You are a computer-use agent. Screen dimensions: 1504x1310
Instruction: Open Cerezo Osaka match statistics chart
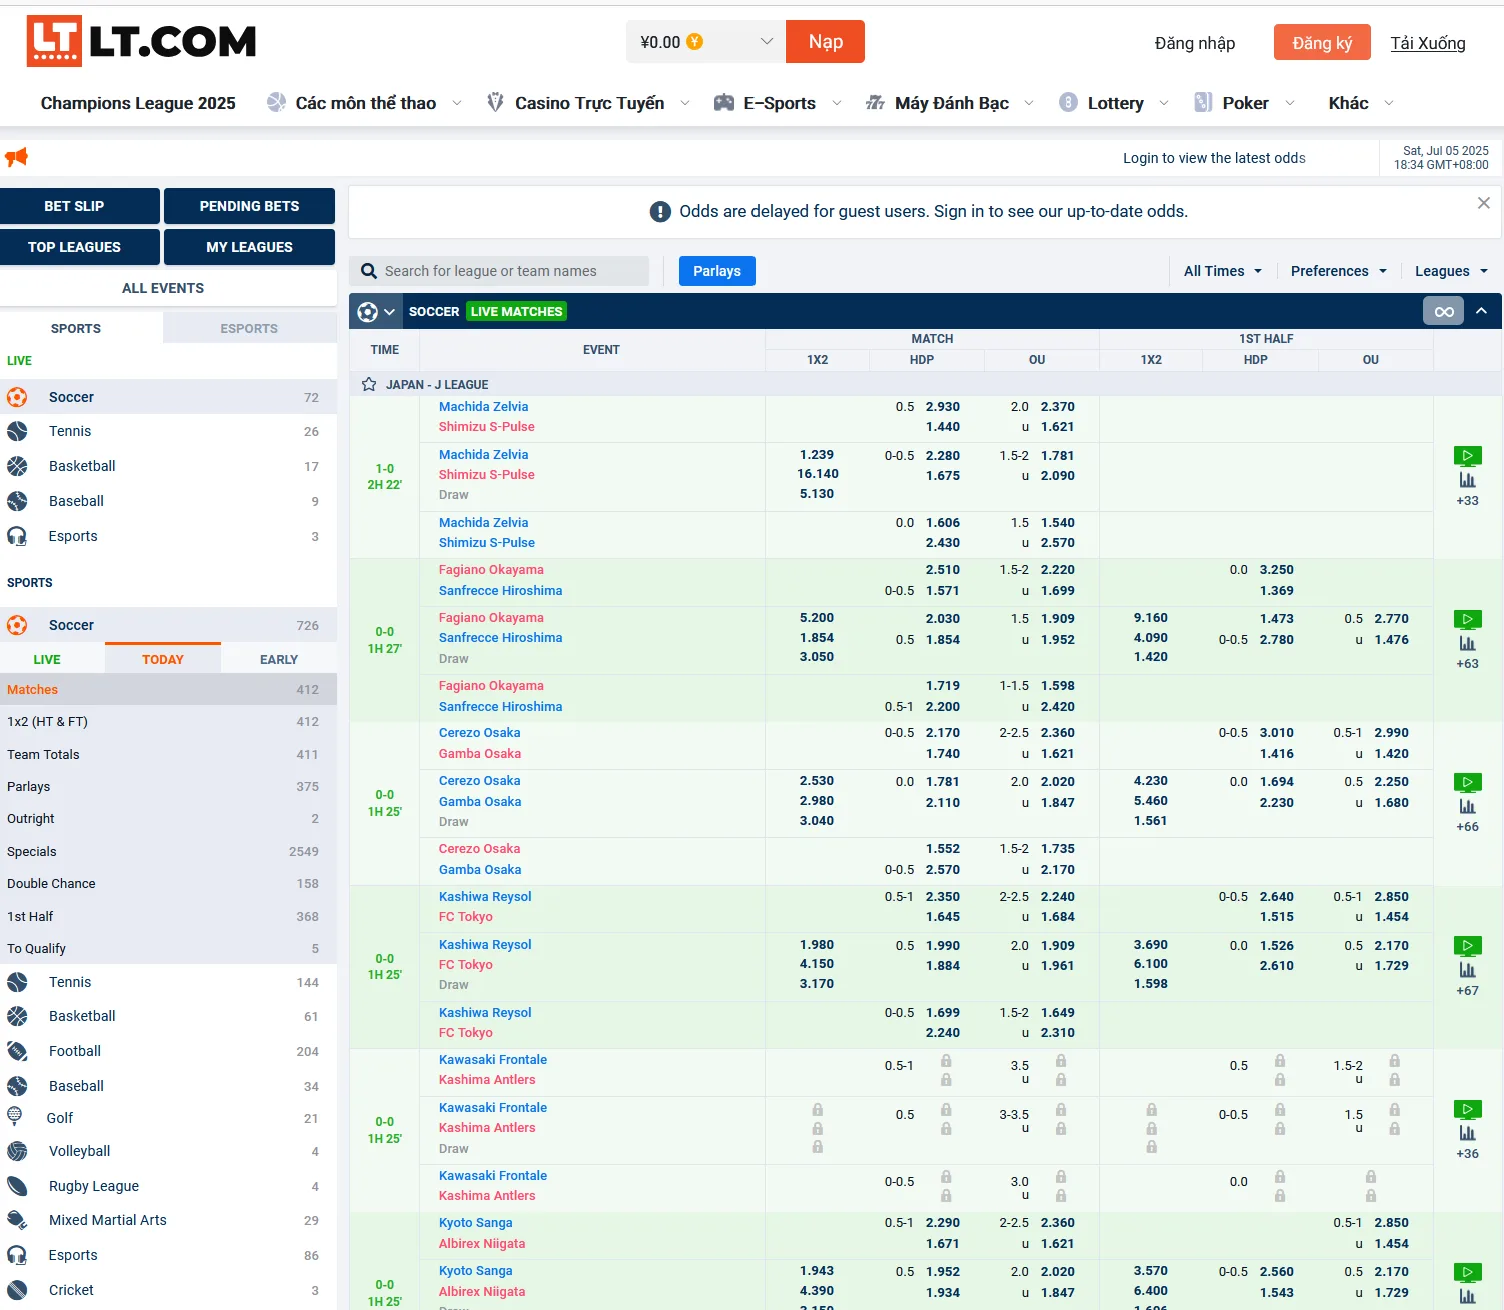pyautogui.click(x=1467, y=806)
